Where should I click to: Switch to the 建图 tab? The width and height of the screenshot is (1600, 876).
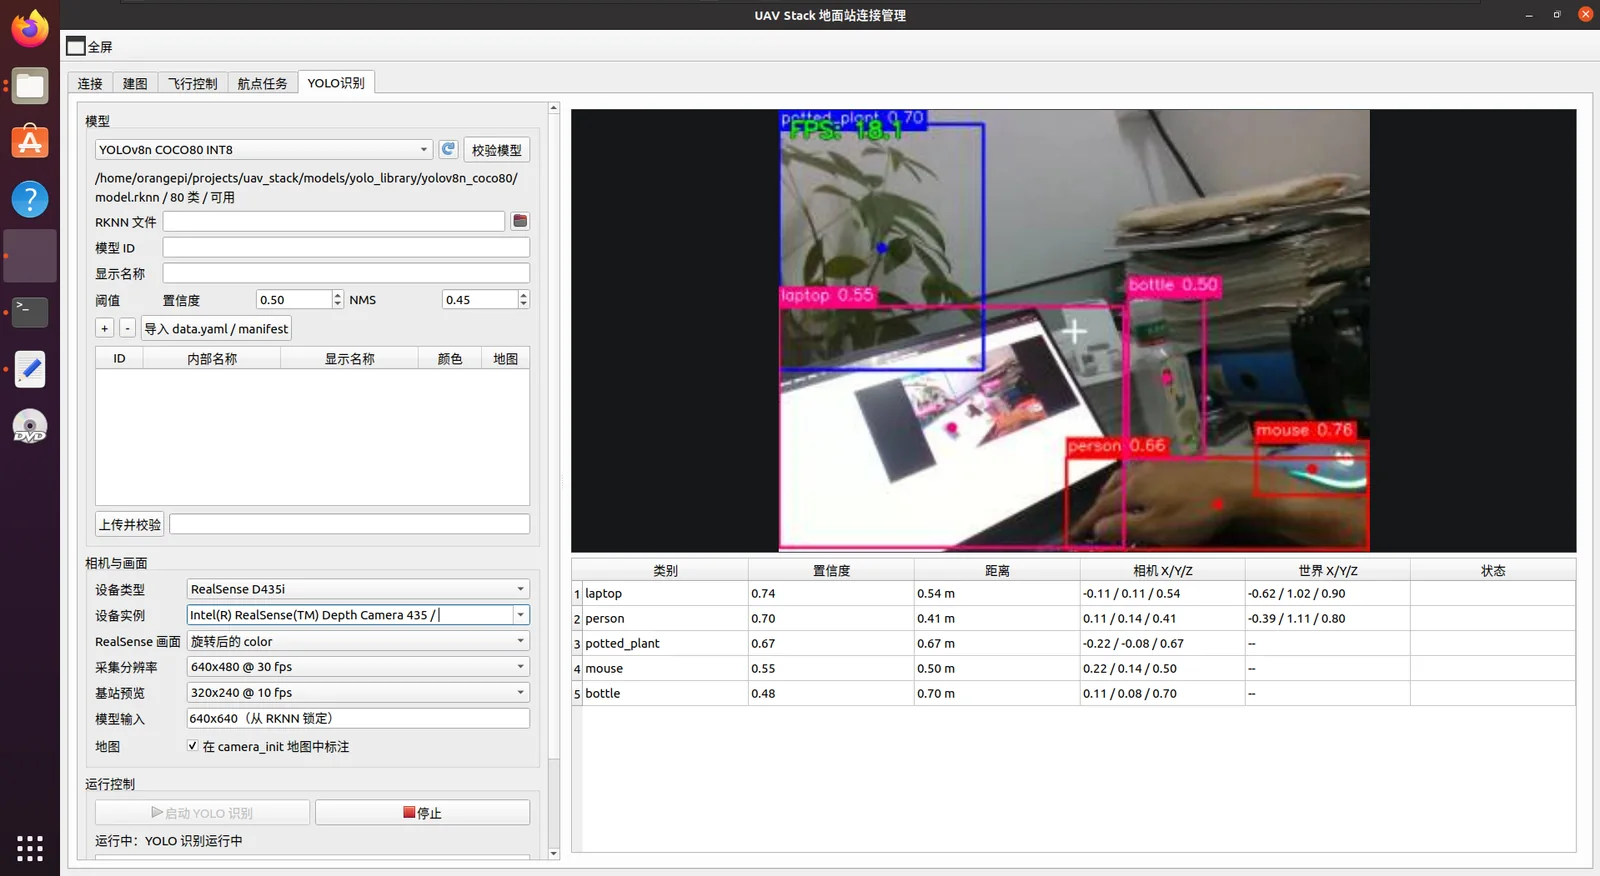pos(135,83)
